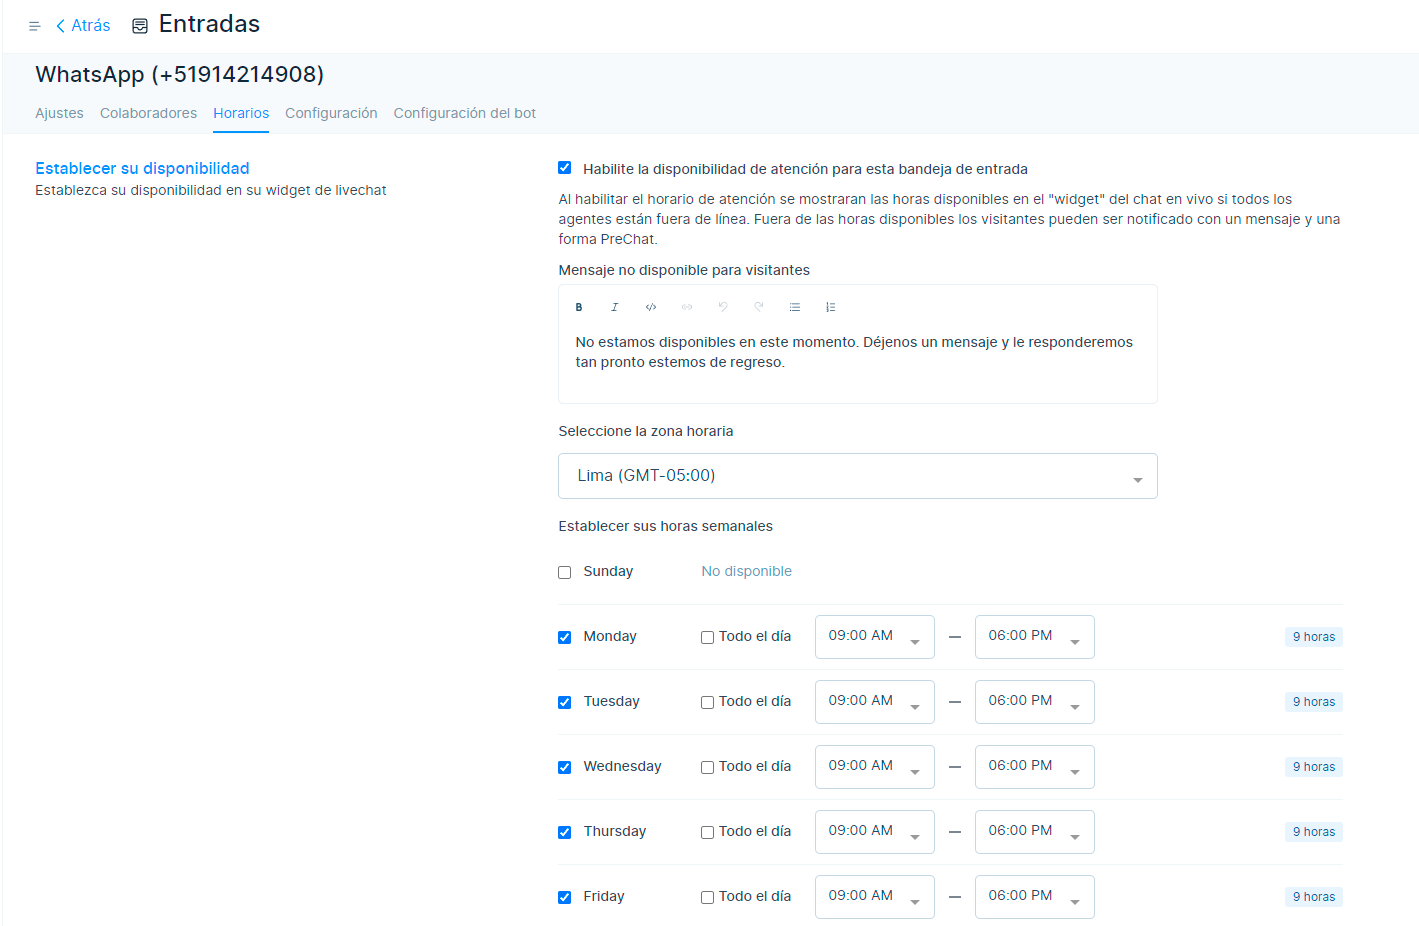The height and width of the screenshot is (926, 1419).
Task: Apply italic formatting in message editor
Action: coord(615,307)
